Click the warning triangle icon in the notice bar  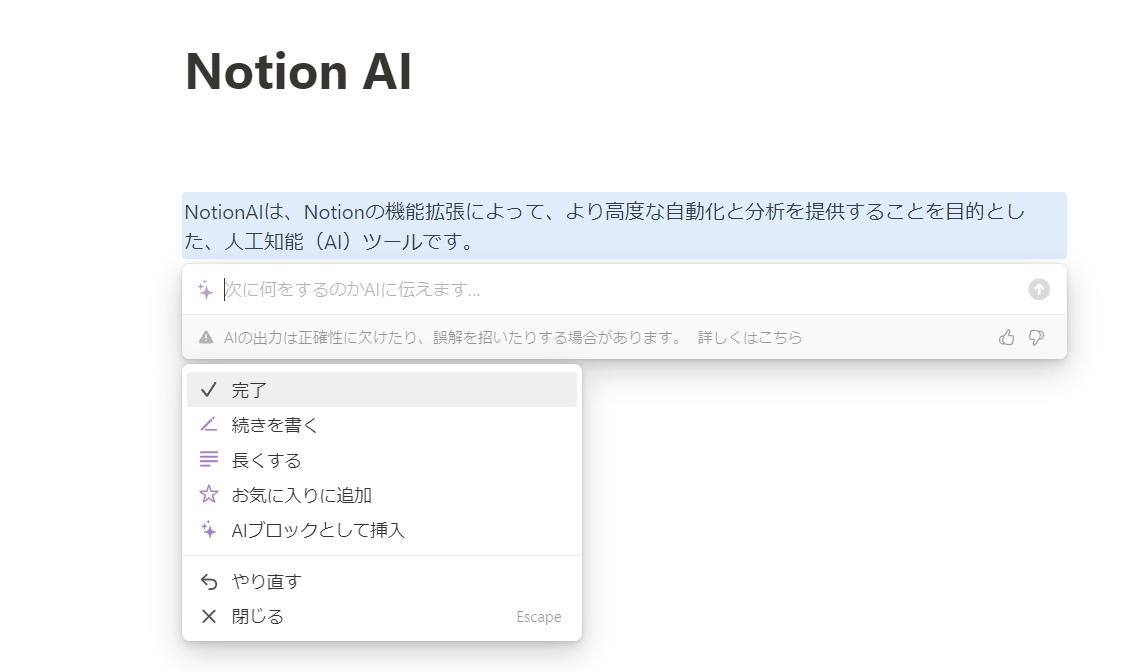[x=205, y=337]
